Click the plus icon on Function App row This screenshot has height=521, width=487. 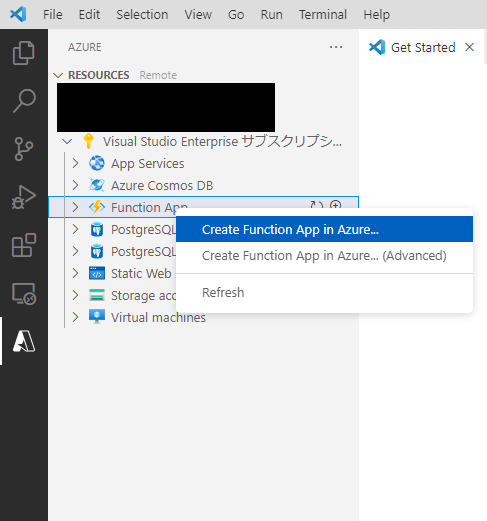[335, 205]
